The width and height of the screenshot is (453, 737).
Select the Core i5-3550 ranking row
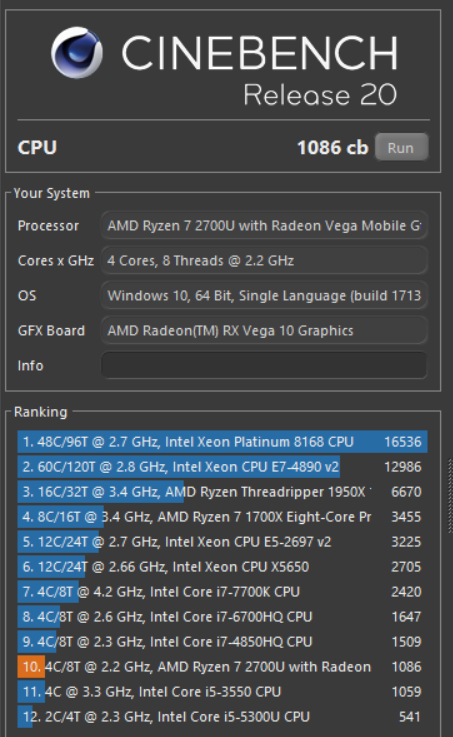pyautogui.click(x=222, y=691)
